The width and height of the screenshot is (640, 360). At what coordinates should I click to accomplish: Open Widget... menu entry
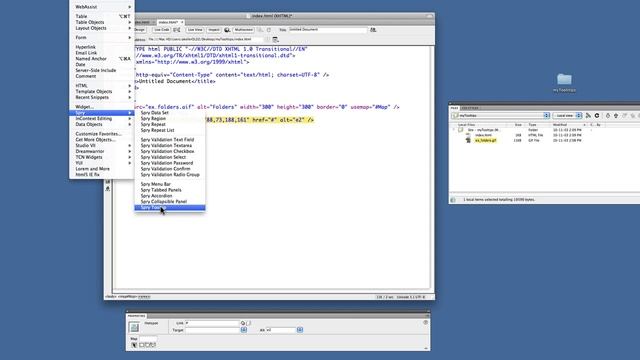pyautogui.click(x=102, y=107)
